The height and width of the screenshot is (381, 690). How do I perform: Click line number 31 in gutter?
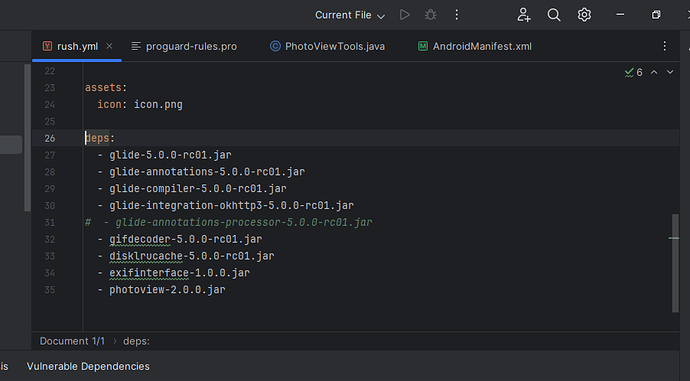pyautogui.click(x=50, y=222)
